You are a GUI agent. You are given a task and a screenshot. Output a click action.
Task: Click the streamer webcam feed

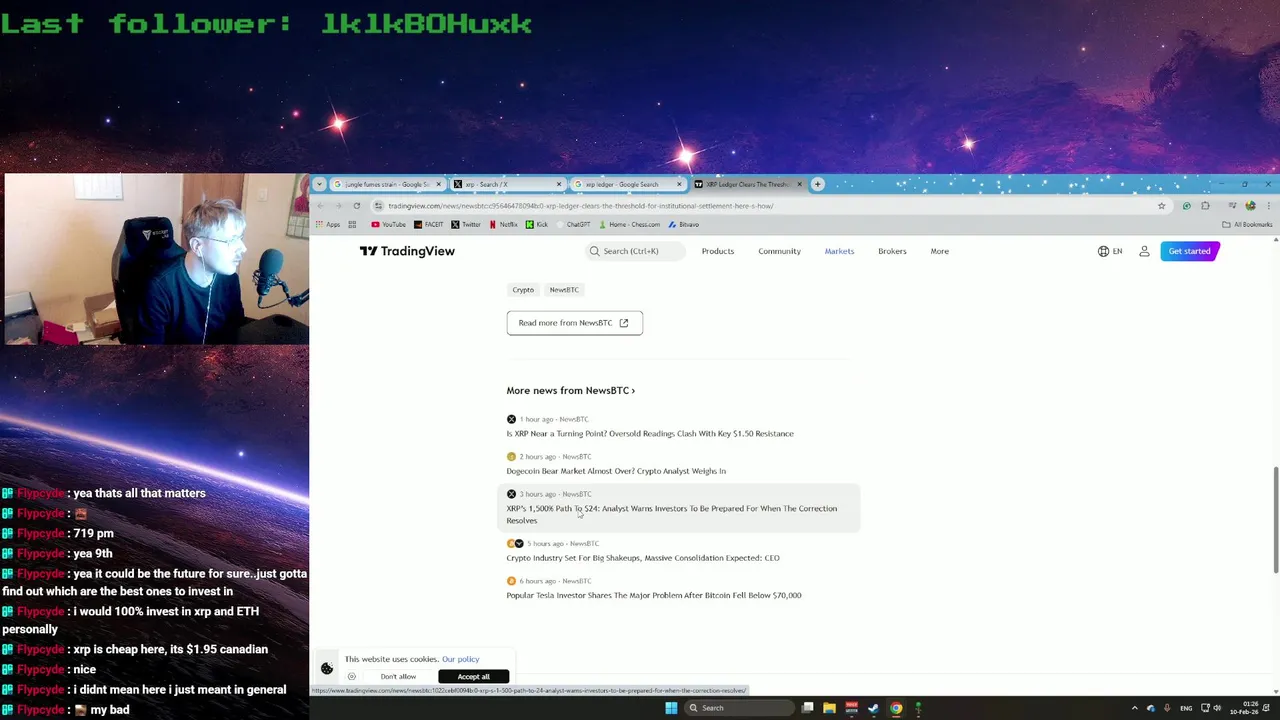coord(156,260)
